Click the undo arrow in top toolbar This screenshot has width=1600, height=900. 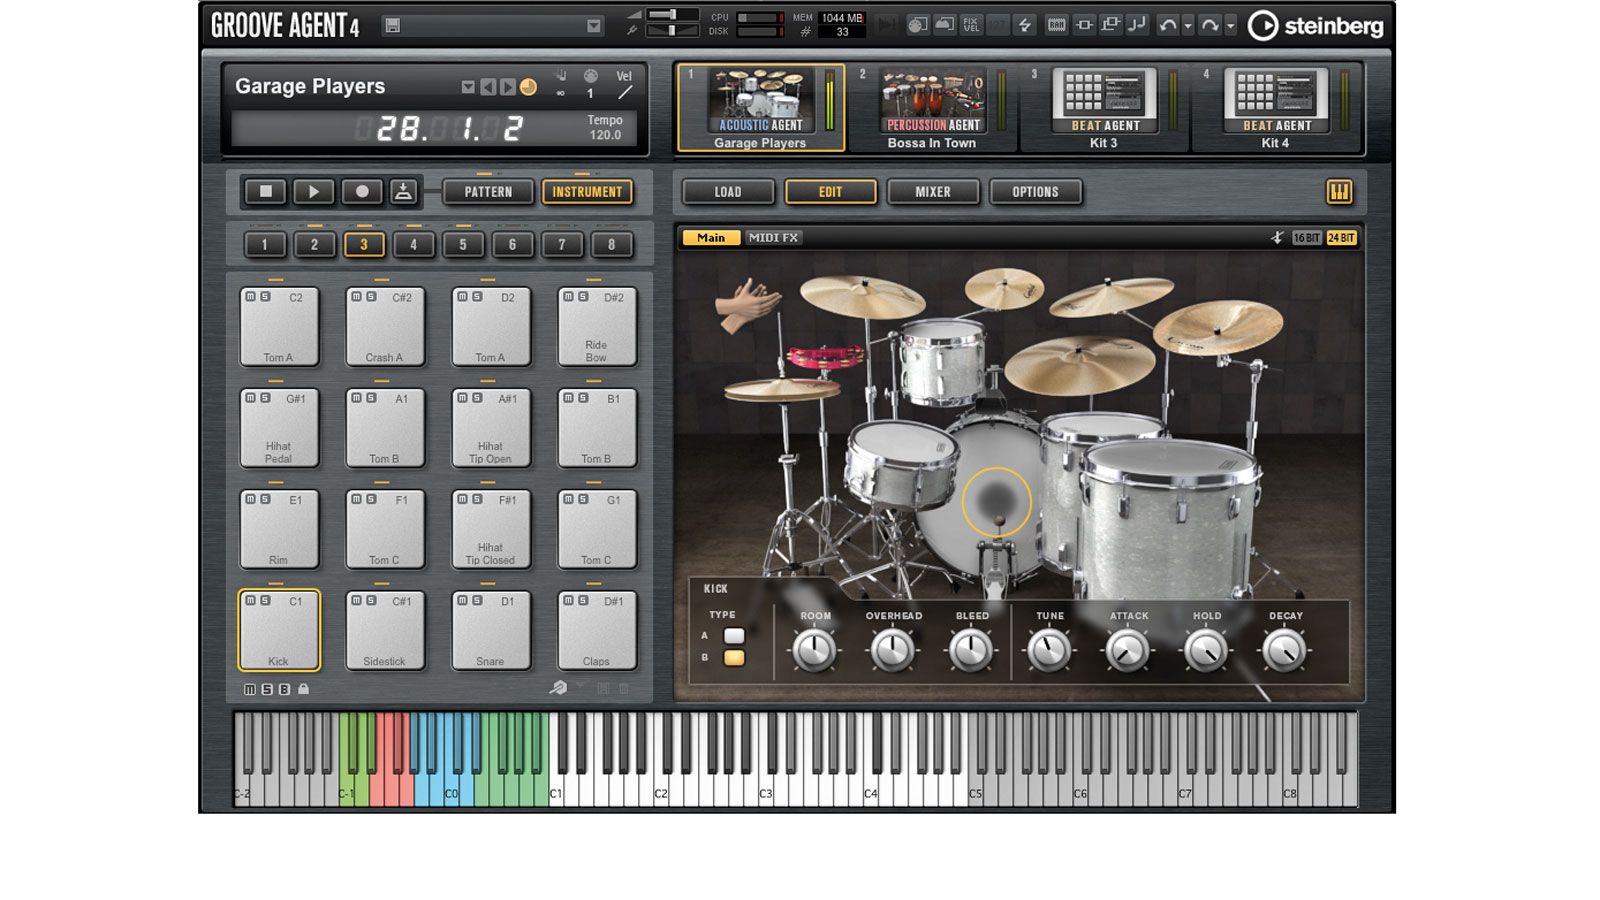1167,26
